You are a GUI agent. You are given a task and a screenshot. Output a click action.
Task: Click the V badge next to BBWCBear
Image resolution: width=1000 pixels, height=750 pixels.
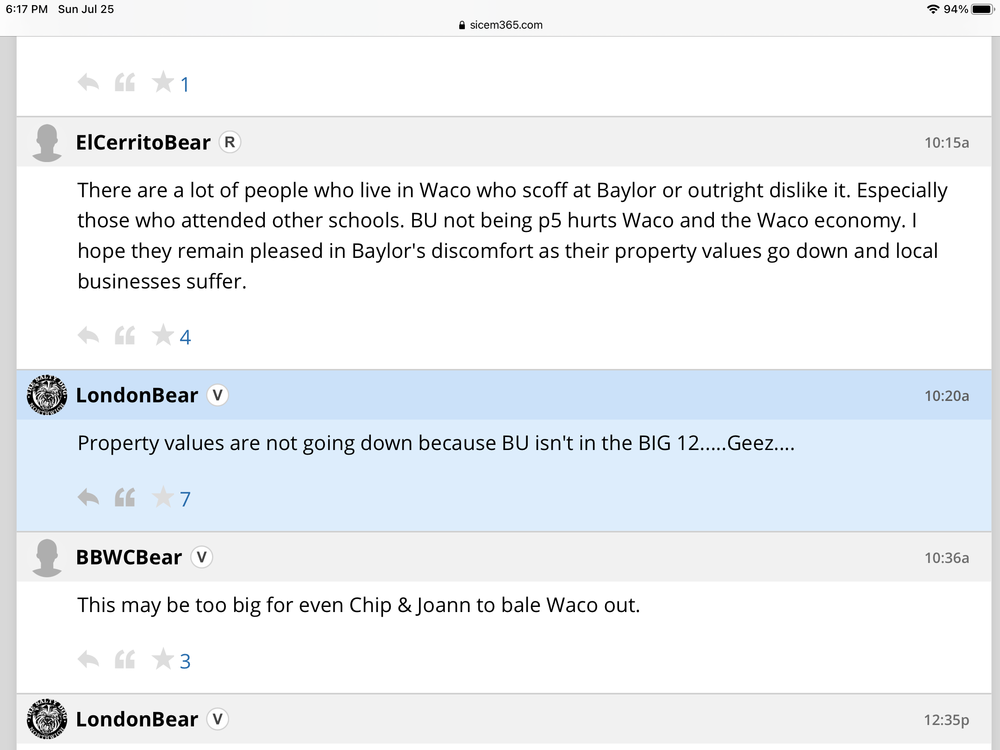pyautogui.click(x=202, y=557)
